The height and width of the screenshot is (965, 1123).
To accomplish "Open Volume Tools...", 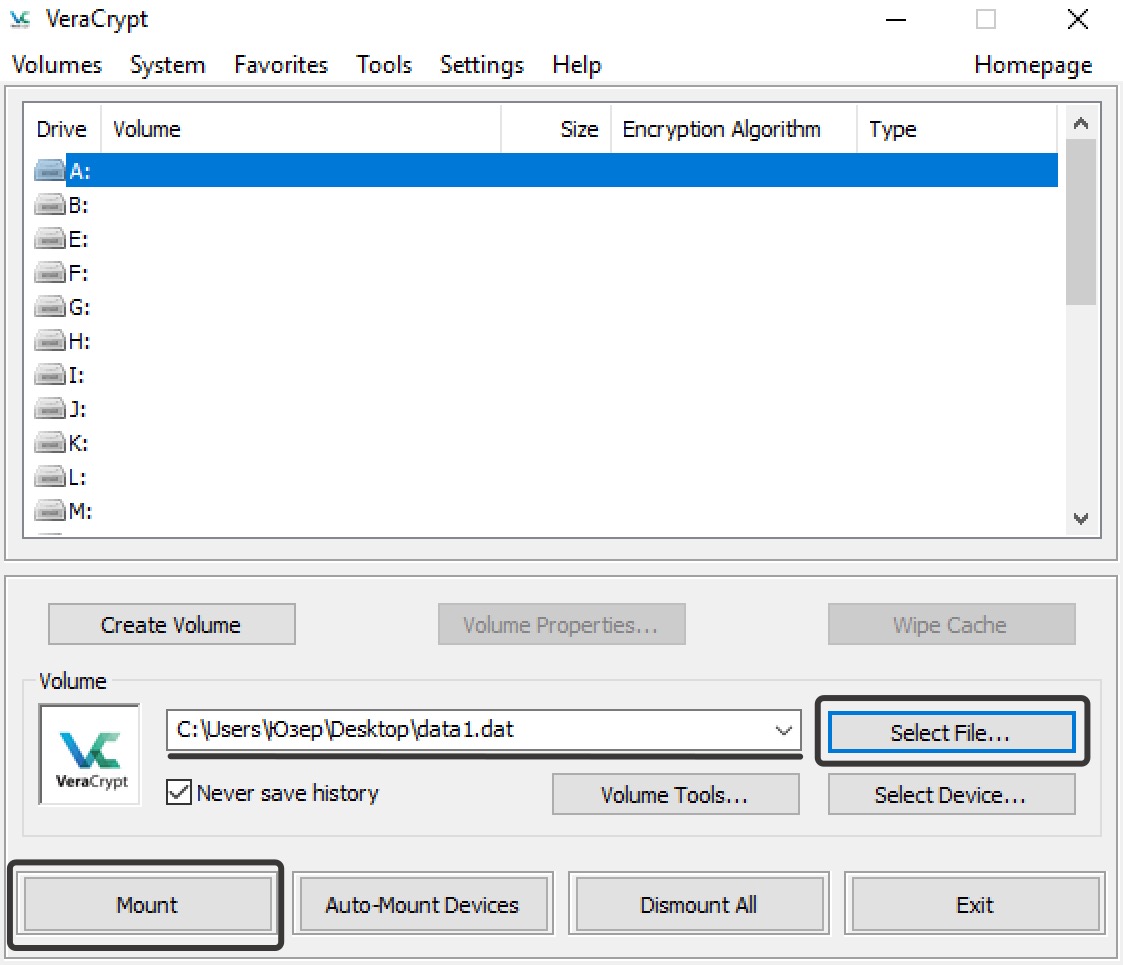I will [x=675, y=794].
